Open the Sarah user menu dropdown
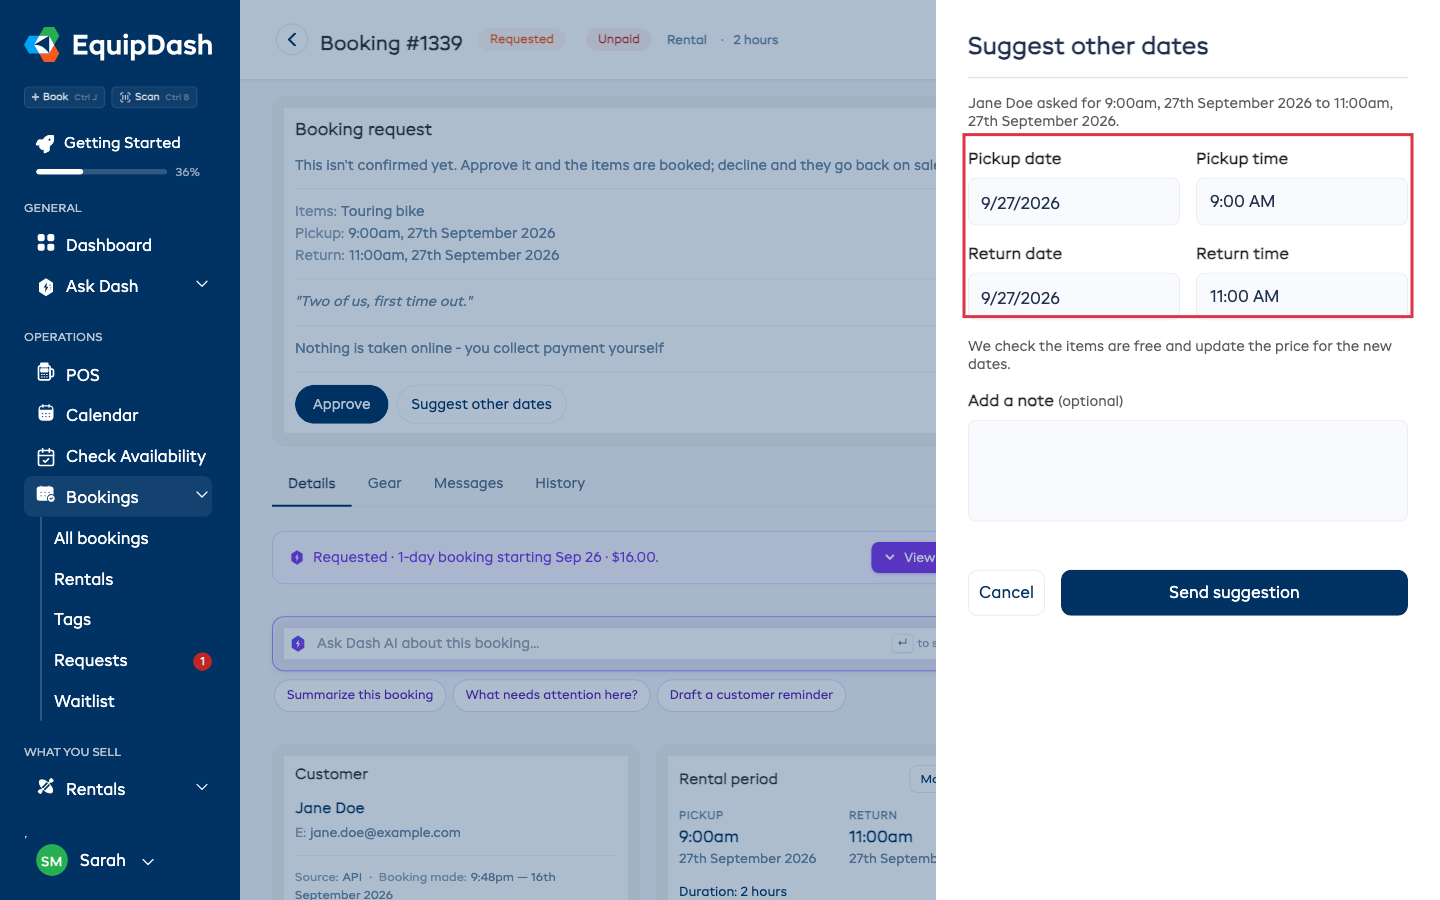This screenshot has height=900, width=1440. pyautogui.click(x=148, y=861)
